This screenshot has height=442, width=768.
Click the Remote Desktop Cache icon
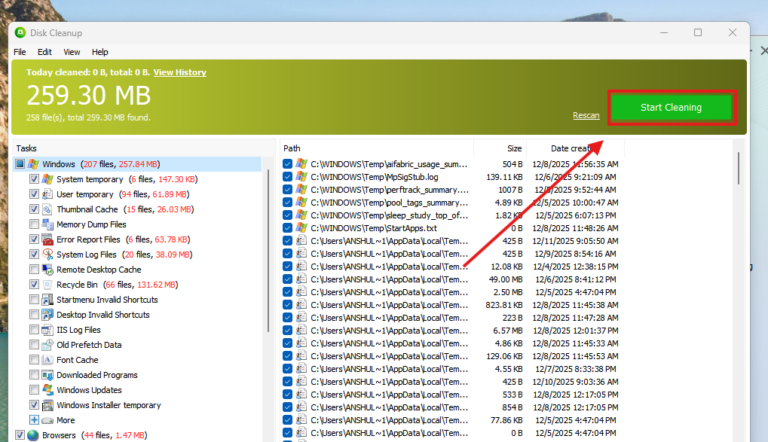click(48, 270)
